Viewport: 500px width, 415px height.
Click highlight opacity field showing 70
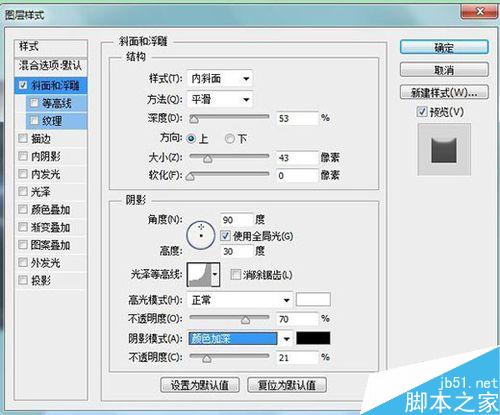coord(297,319)
